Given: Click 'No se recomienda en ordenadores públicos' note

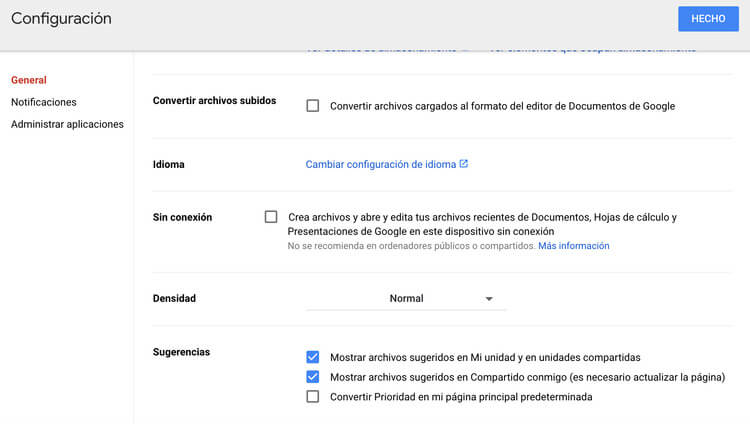Looking at the screenshot, I should [x=411, y=246].
